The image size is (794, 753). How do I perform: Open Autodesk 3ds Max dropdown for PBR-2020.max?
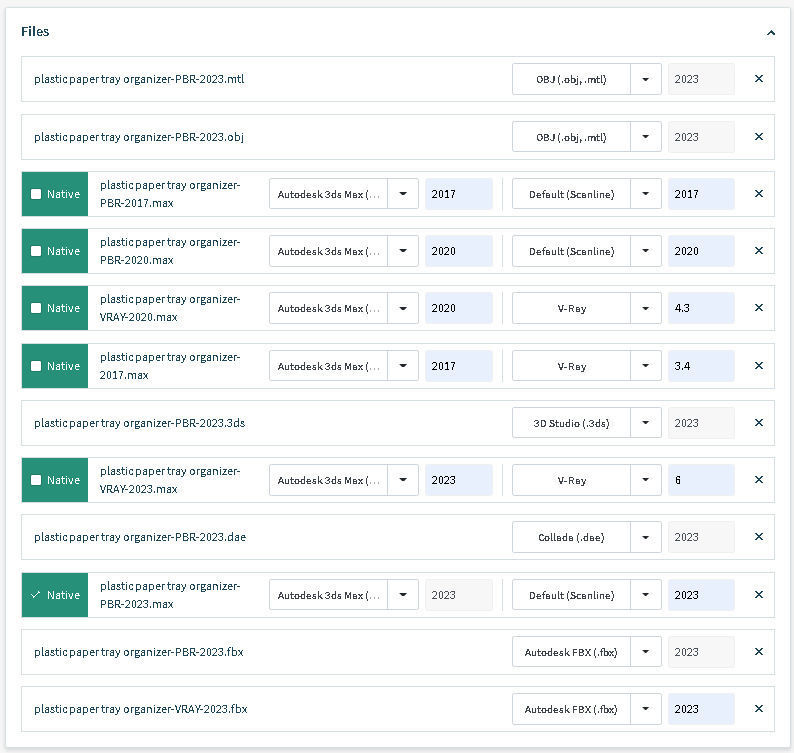coord(403,251)
